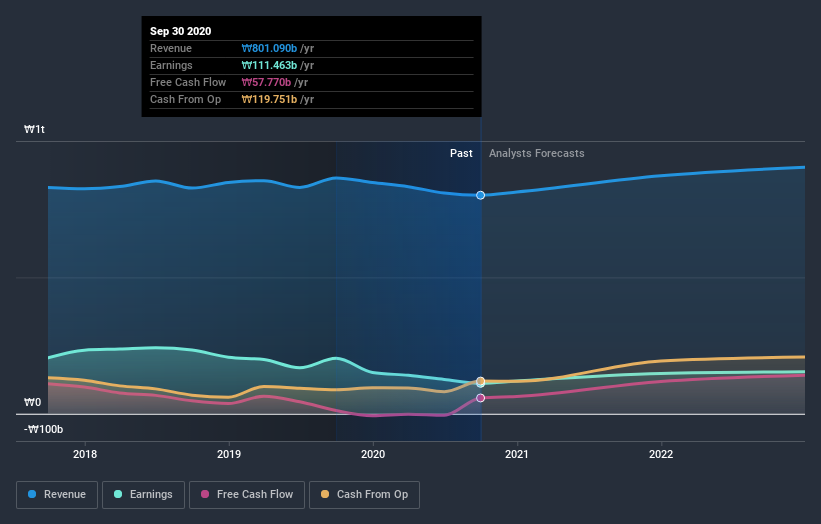Click the ₩57.770b free cash flow value

266,82
